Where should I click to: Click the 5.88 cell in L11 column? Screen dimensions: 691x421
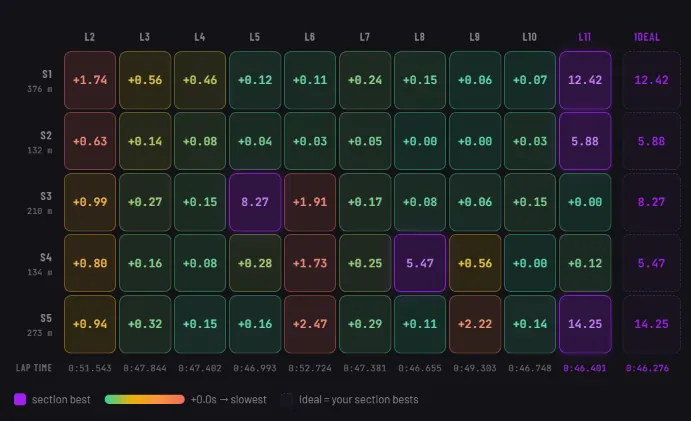[x=585, y=141]
